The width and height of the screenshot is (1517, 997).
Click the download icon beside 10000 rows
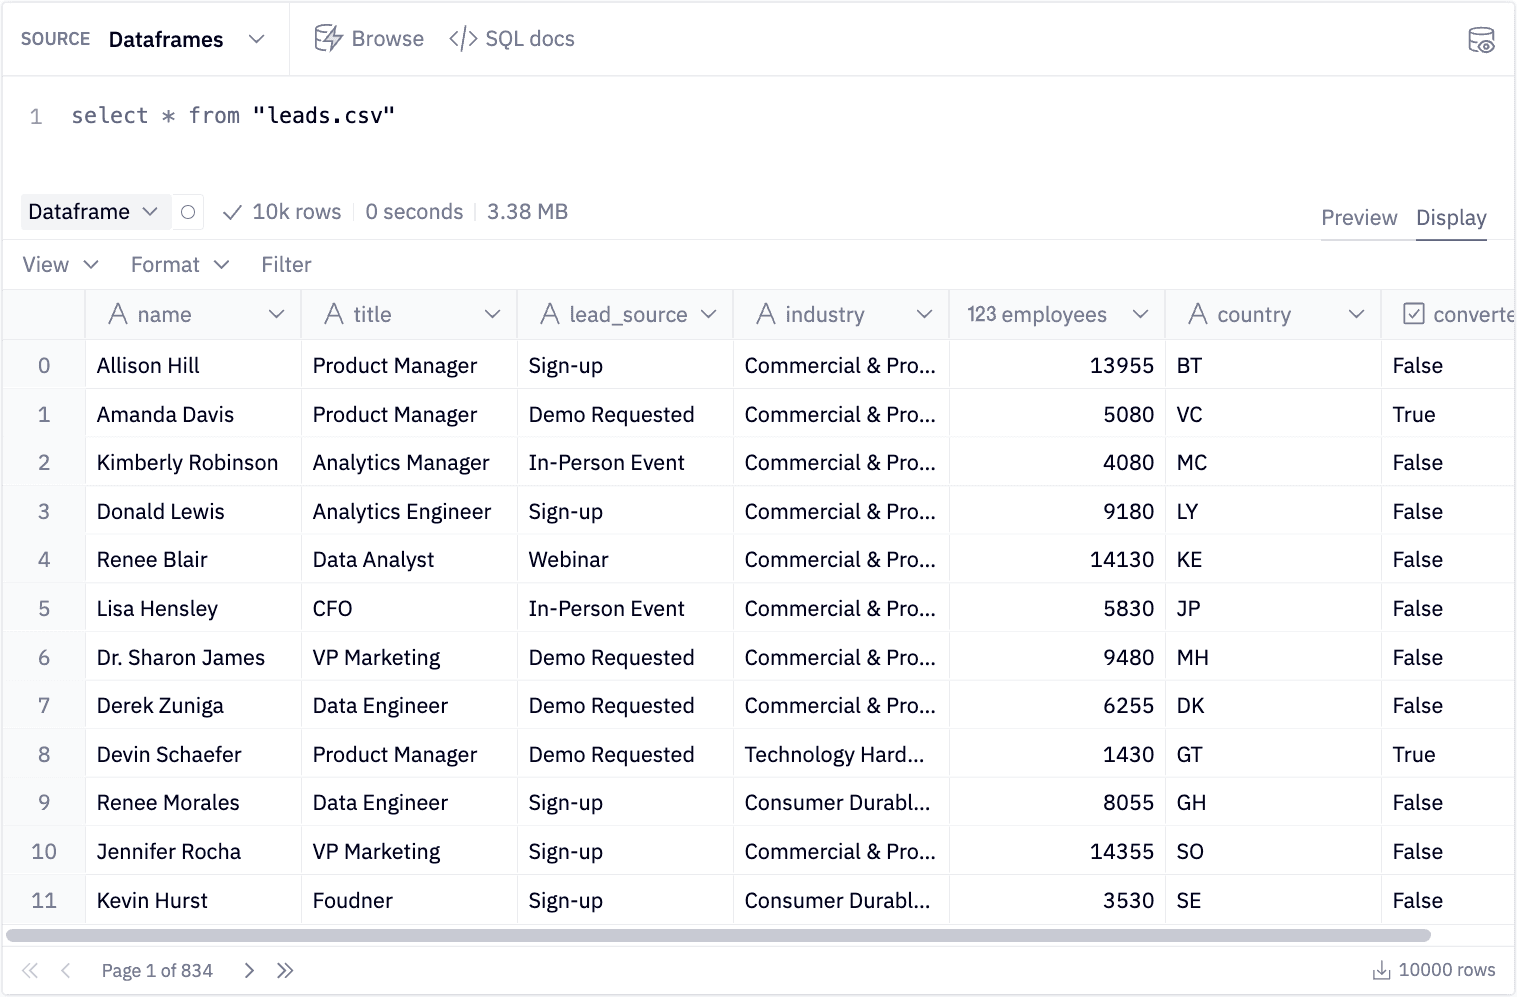pyautogui.click(x=1382, y=970)
